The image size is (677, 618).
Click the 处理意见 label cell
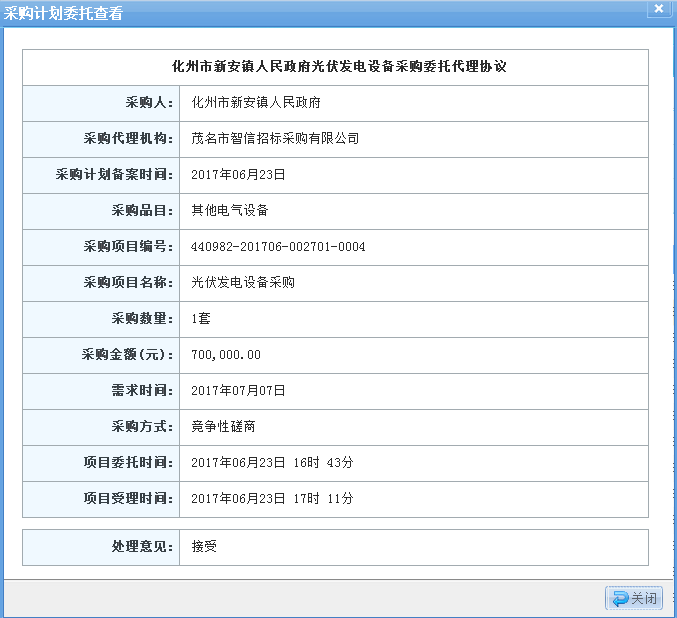coord(142,547)
